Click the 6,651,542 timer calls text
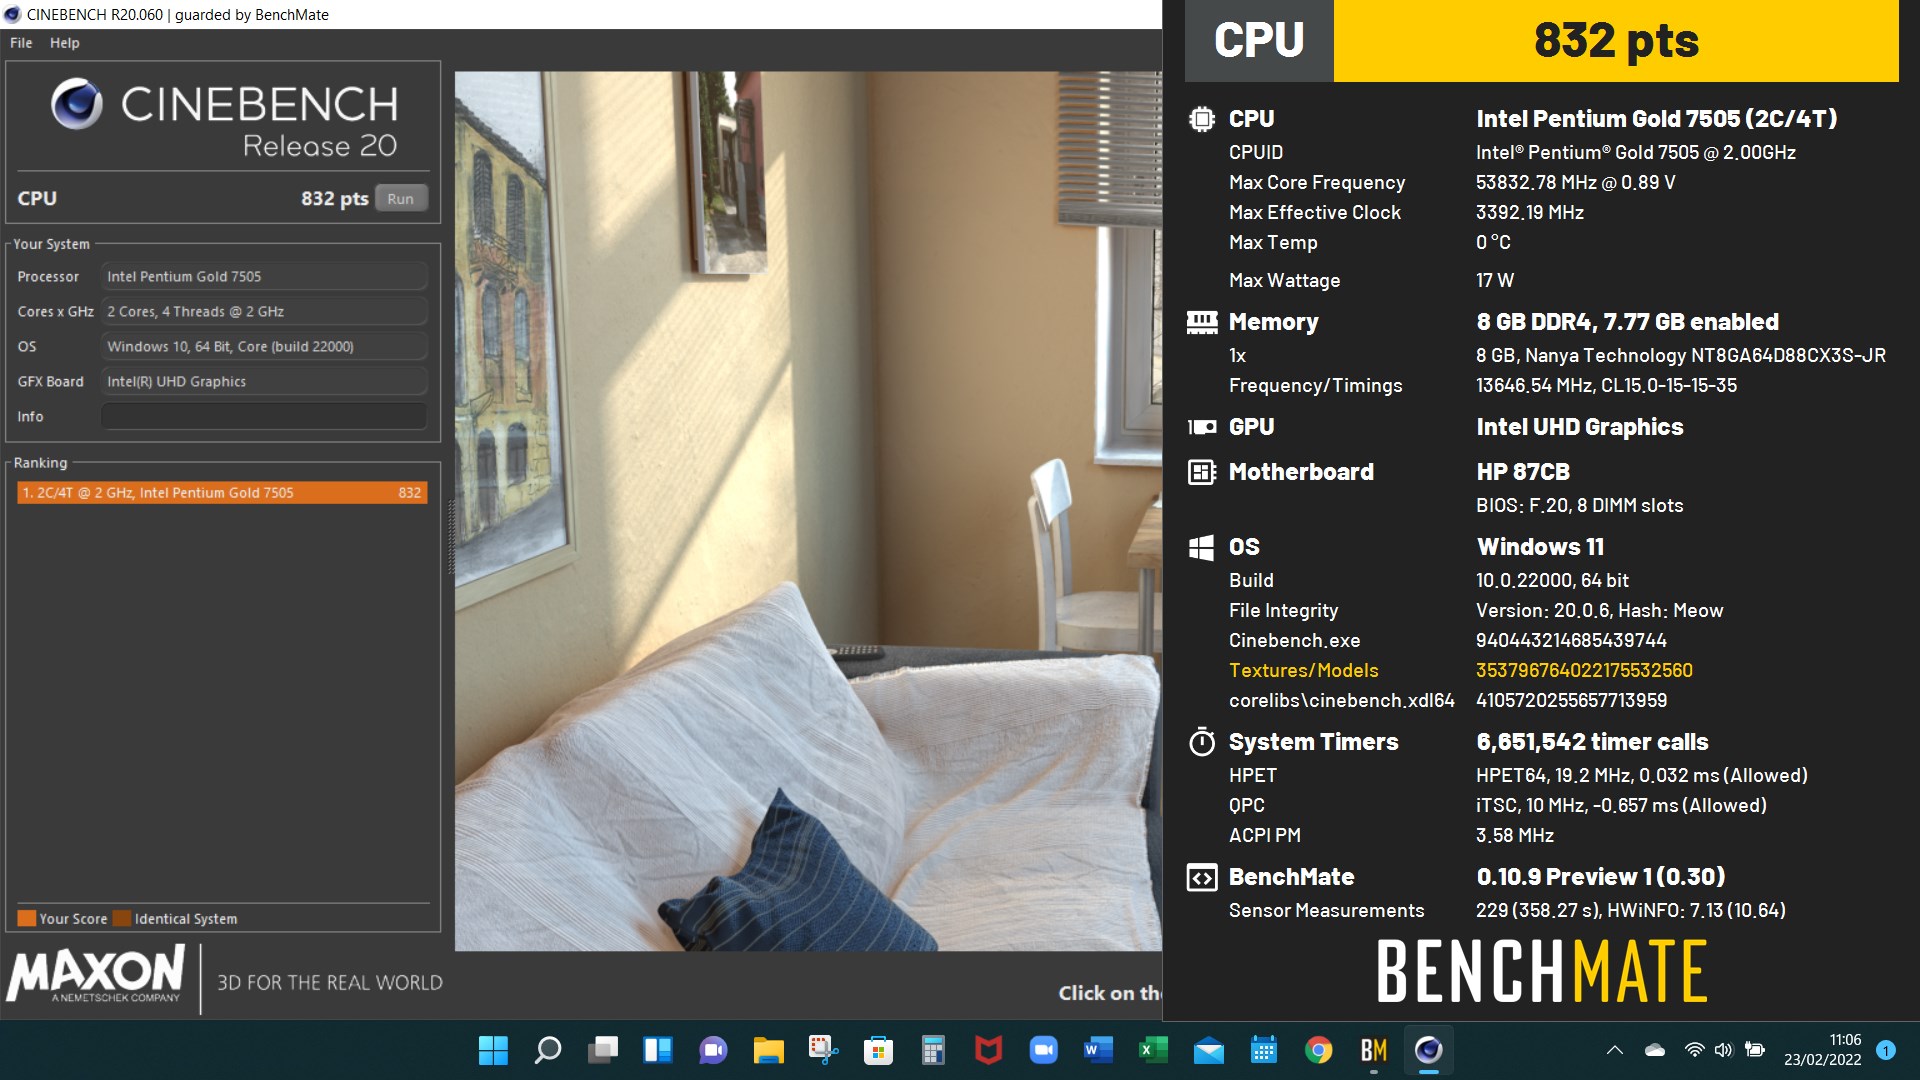Image resolution: width=1920 pixels, height=1080 pixels. click(1592, 742)
